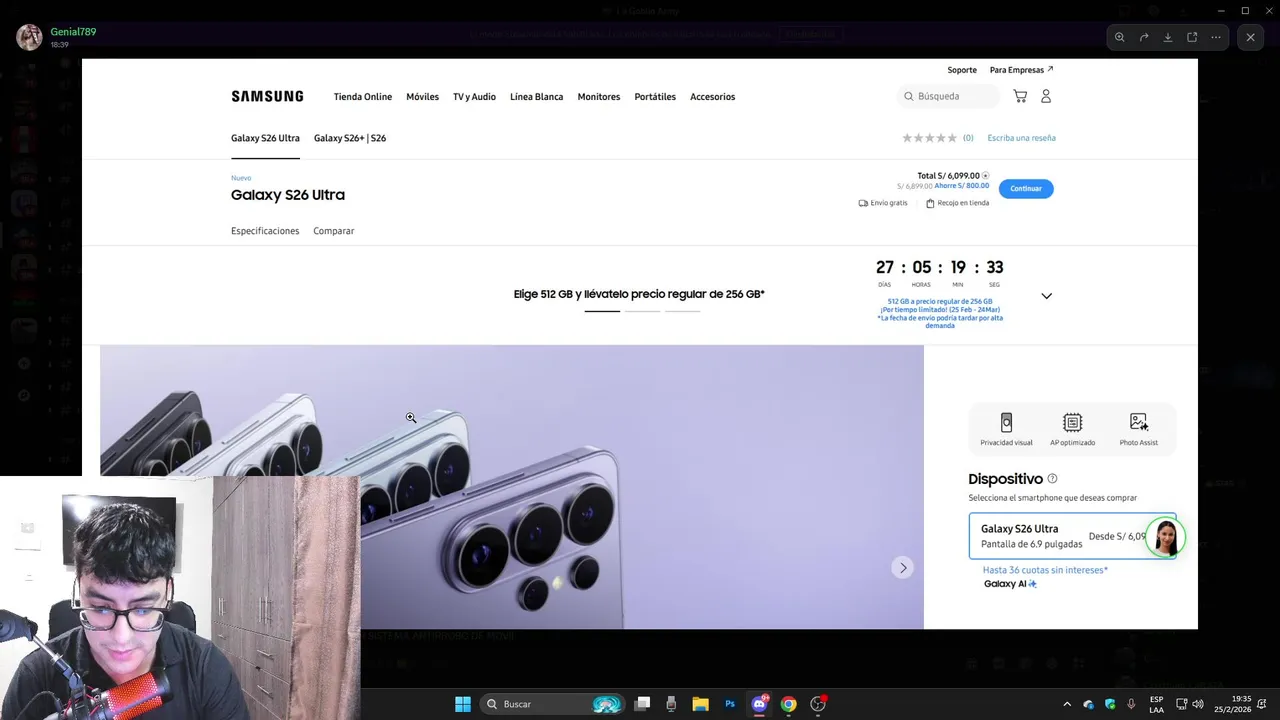1280x720 pixels.
Task: Click the Soporte link
Action: 962,70
